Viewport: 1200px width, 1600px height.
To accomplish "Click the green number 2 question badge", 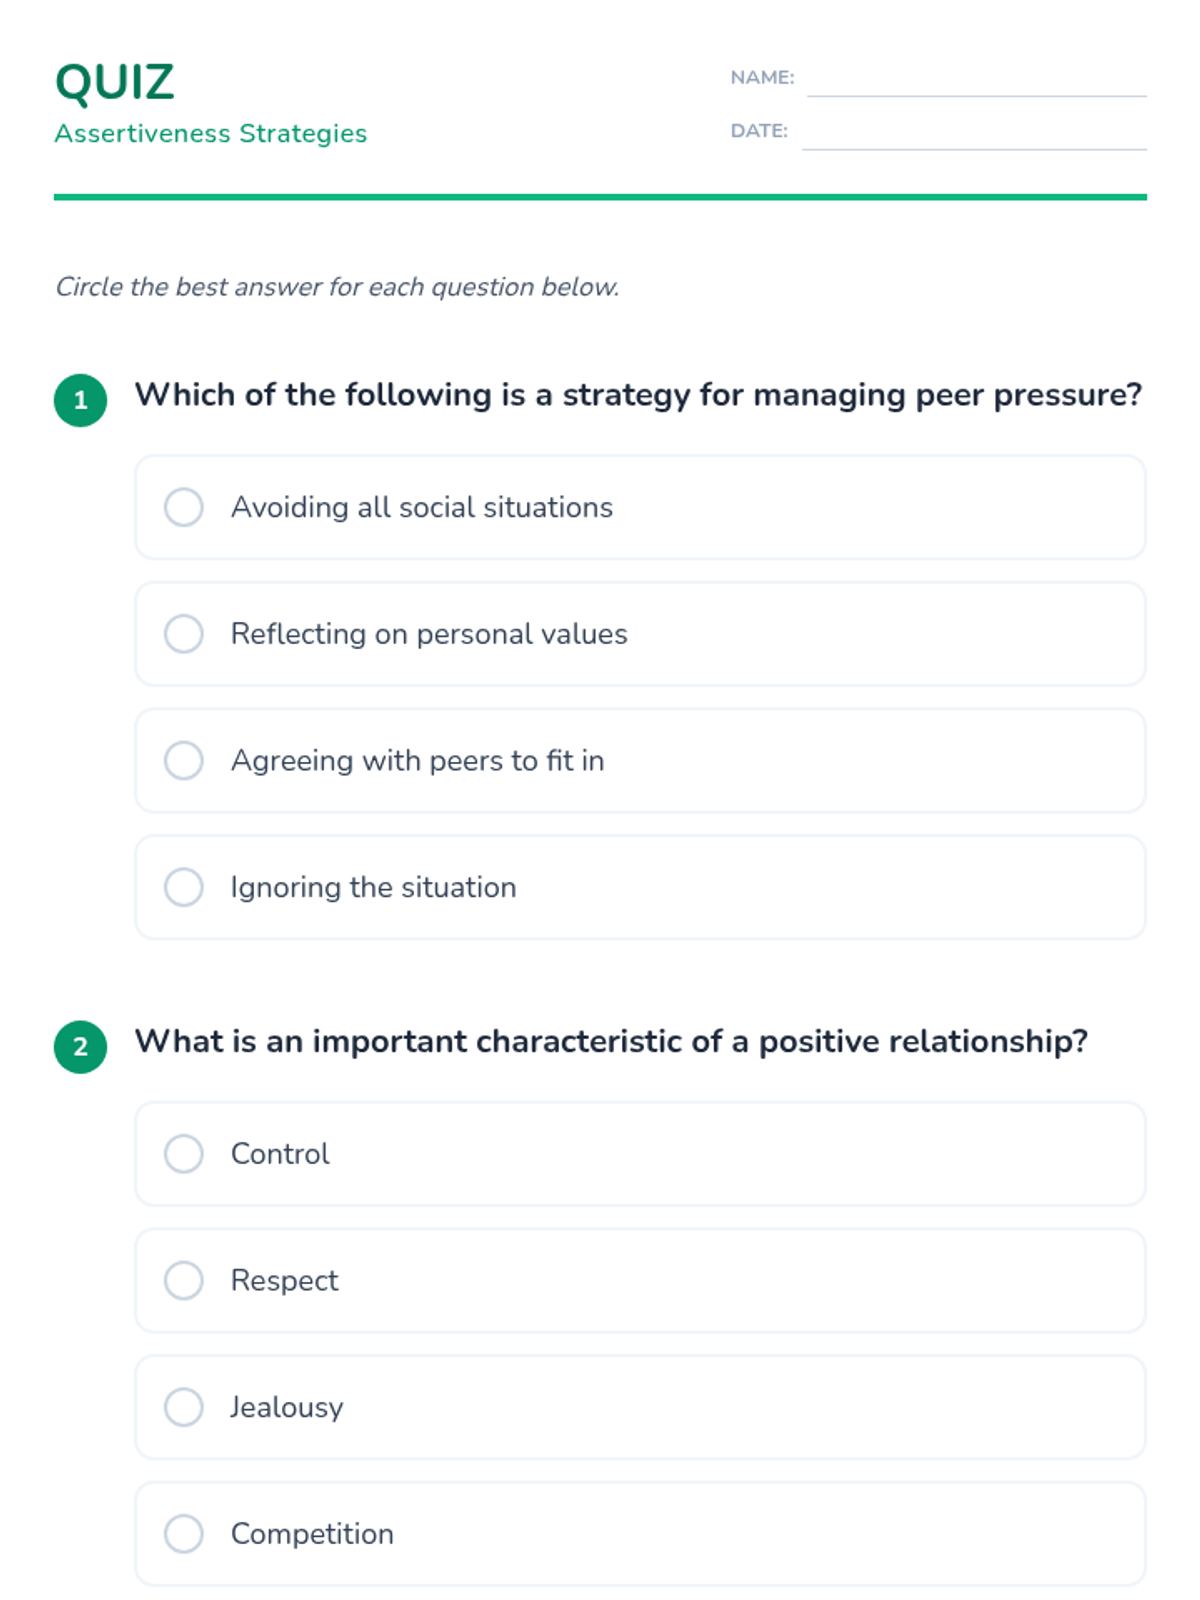I will point(81,1047).
